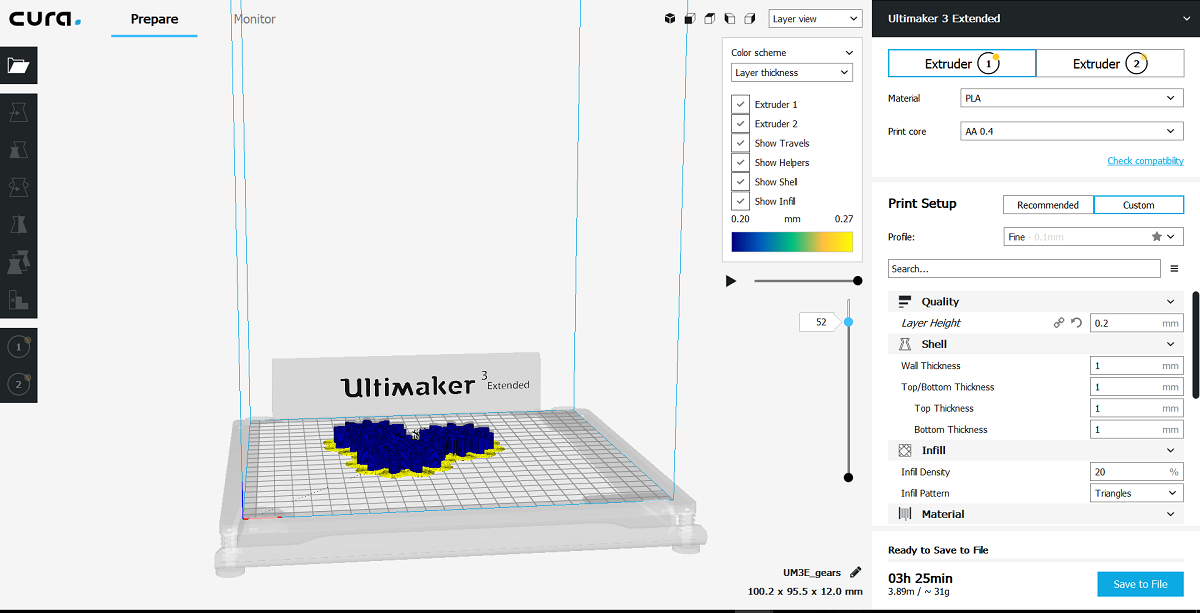Click the Quality category icon
Image resolution: width=1200 pixels, height=613 pixels.
tap(905, 301)
